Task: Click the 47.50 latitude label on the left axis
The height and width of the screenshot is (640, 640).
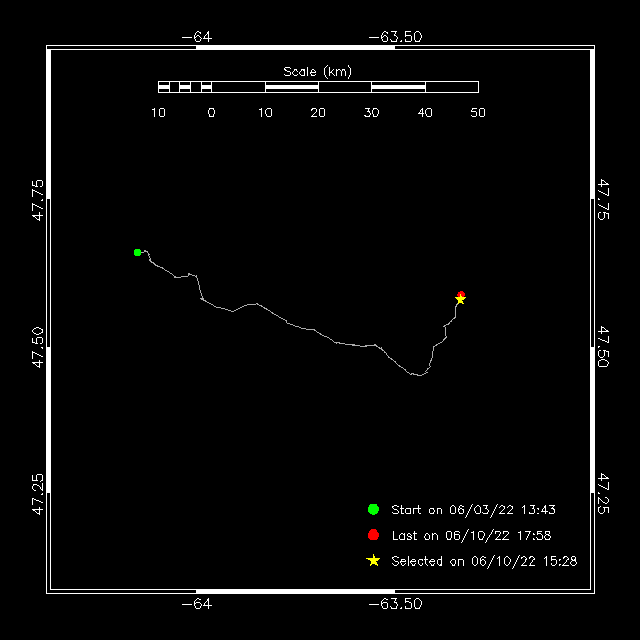Action: pos(38,347)
